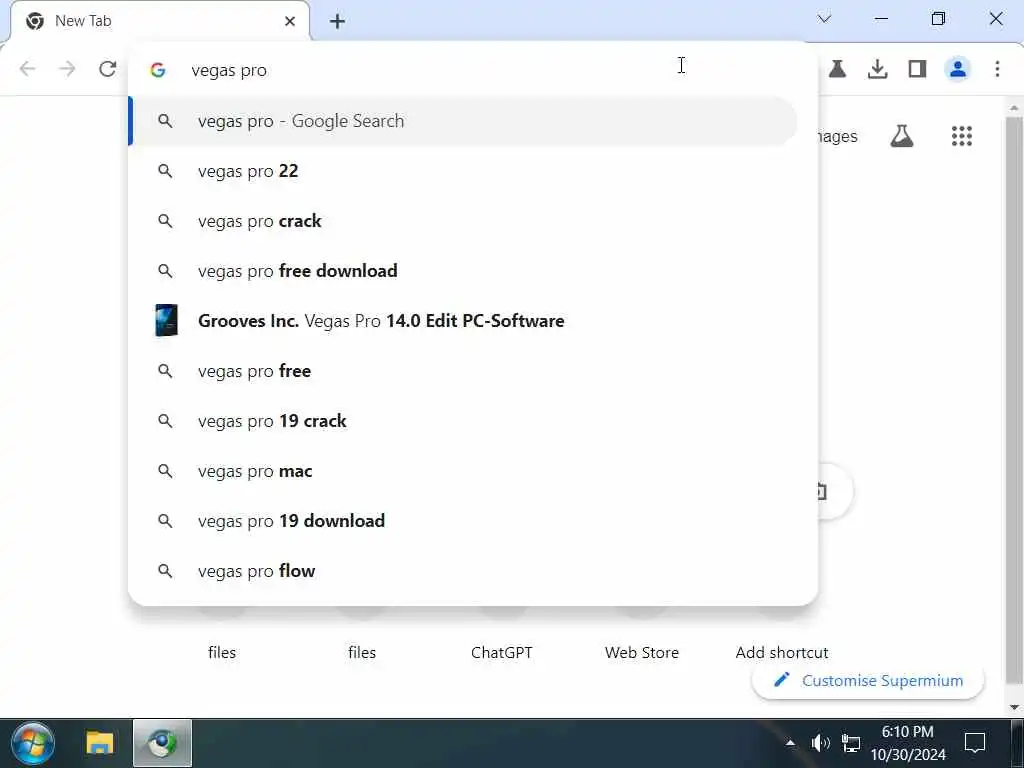Show hidden tray icons arrow

(790, 743)
